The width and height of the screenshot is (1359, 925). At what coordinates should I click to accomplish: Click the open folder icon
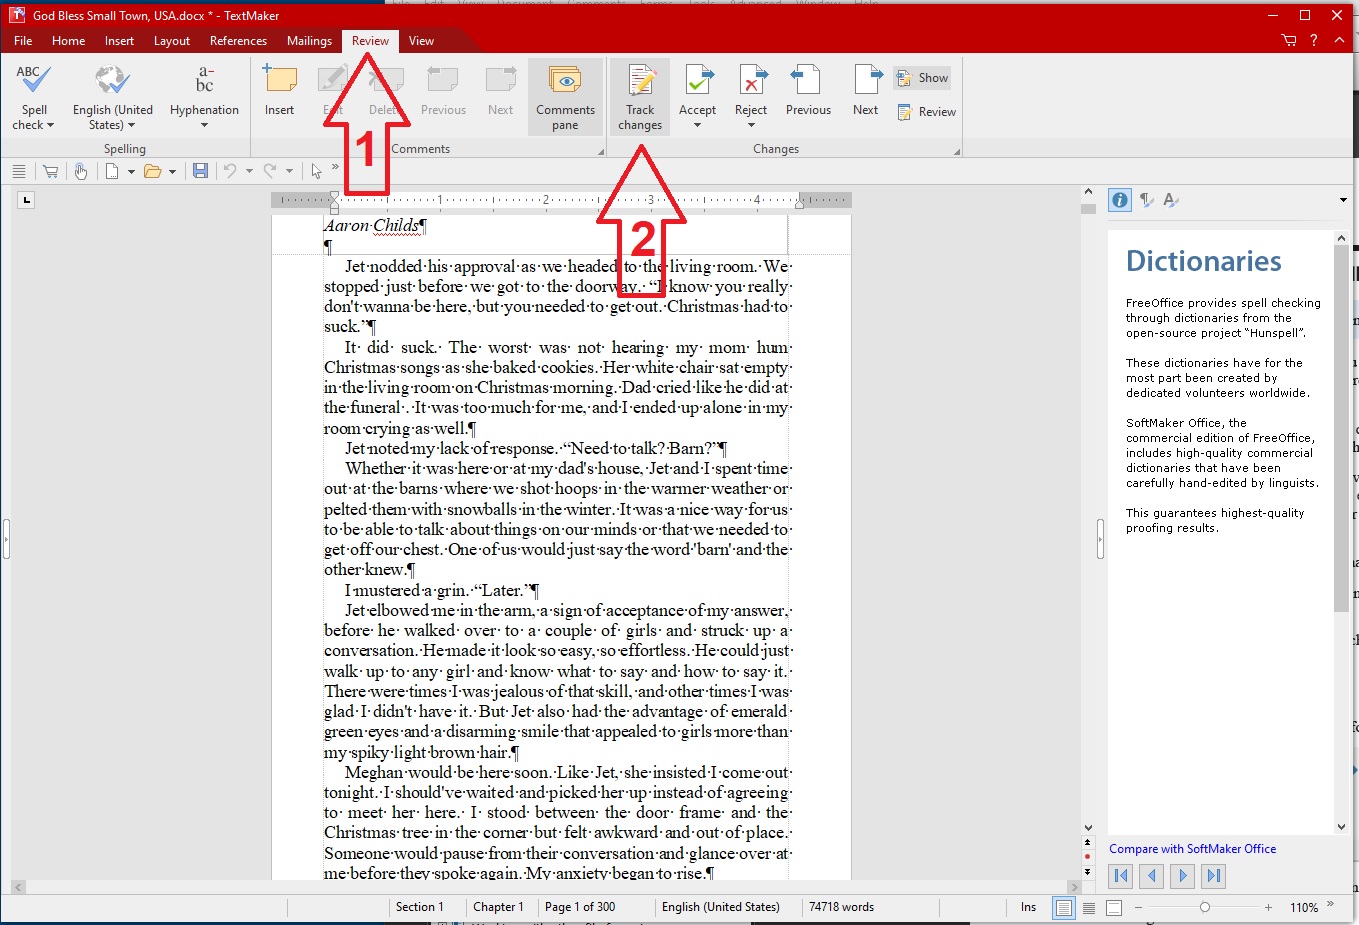(152, 171)
